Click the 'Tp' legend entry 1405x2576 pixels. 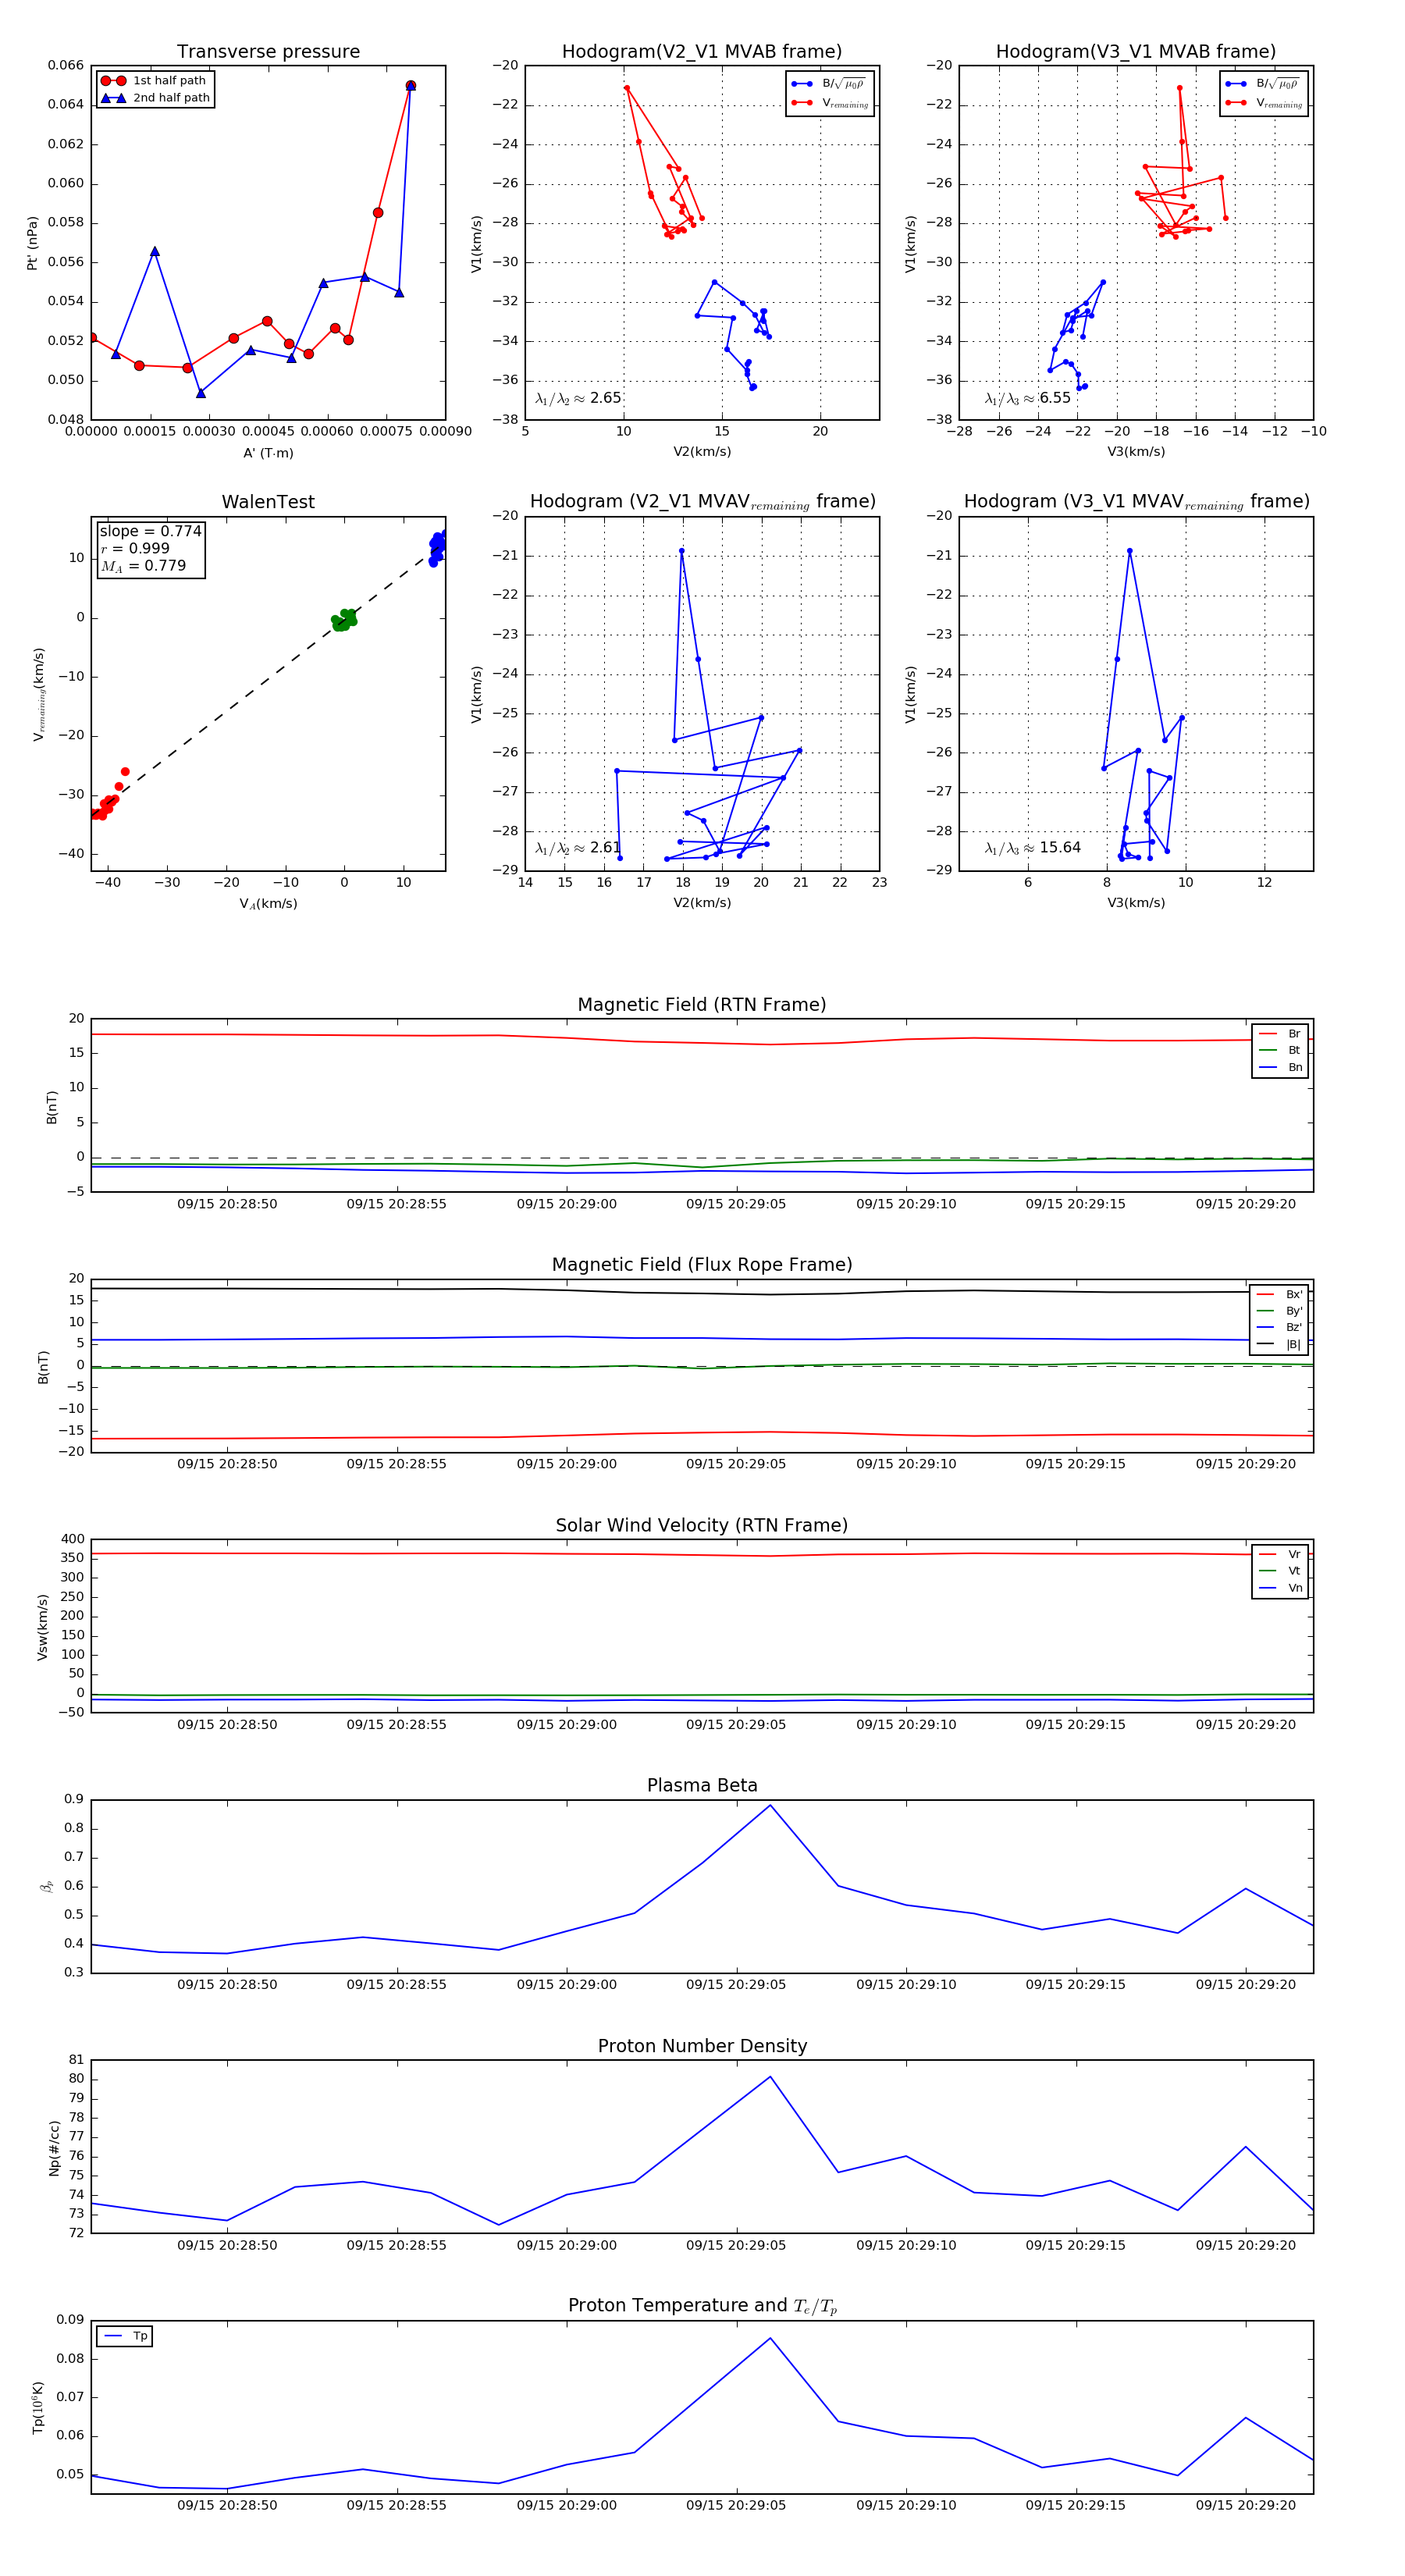[126, 2337]
